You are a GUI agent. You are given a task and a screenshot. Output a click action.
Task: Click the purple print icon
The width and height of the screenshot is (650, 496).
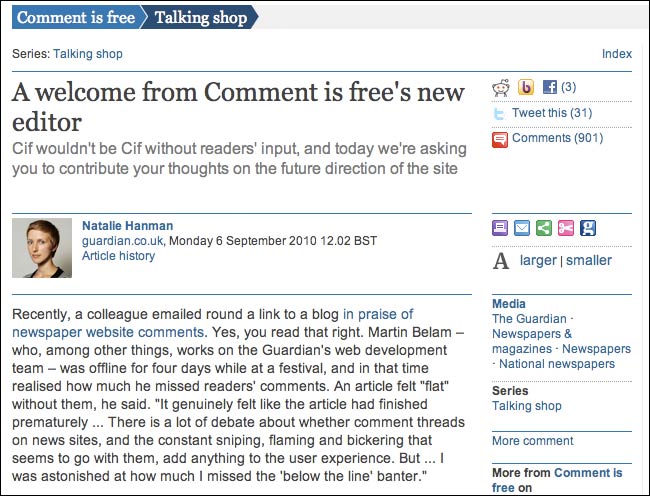[x=500, y=228]
